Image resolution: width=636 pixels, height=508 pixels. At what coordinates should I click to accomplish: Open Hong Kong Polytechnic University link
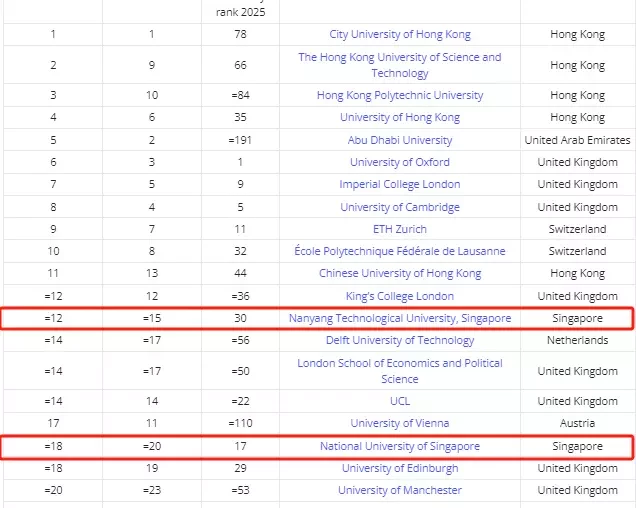pyautogui.click(x=400, y=95)
